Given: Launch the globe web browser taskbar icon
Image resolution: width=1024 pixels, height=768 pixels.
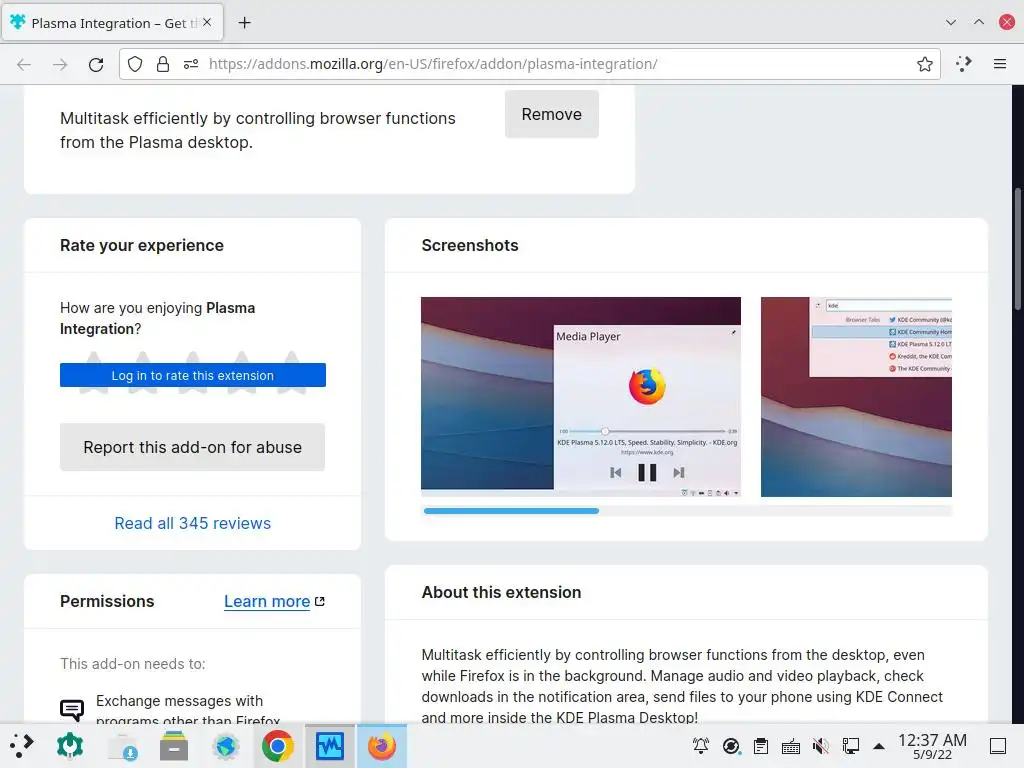Looking at the screenshot, I should click(226, 746).
